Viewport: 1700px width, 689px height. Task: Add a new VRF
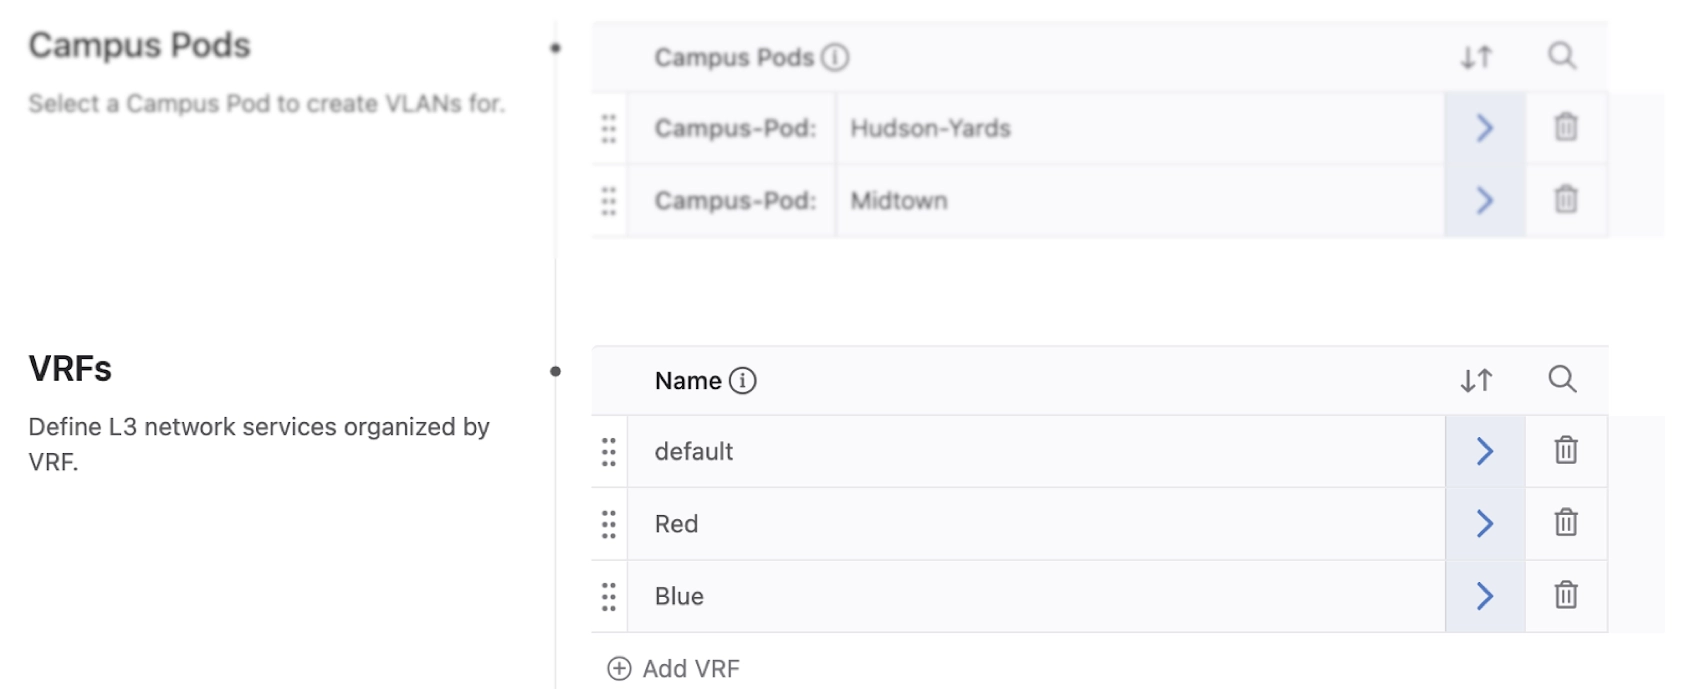click(674, 669)
